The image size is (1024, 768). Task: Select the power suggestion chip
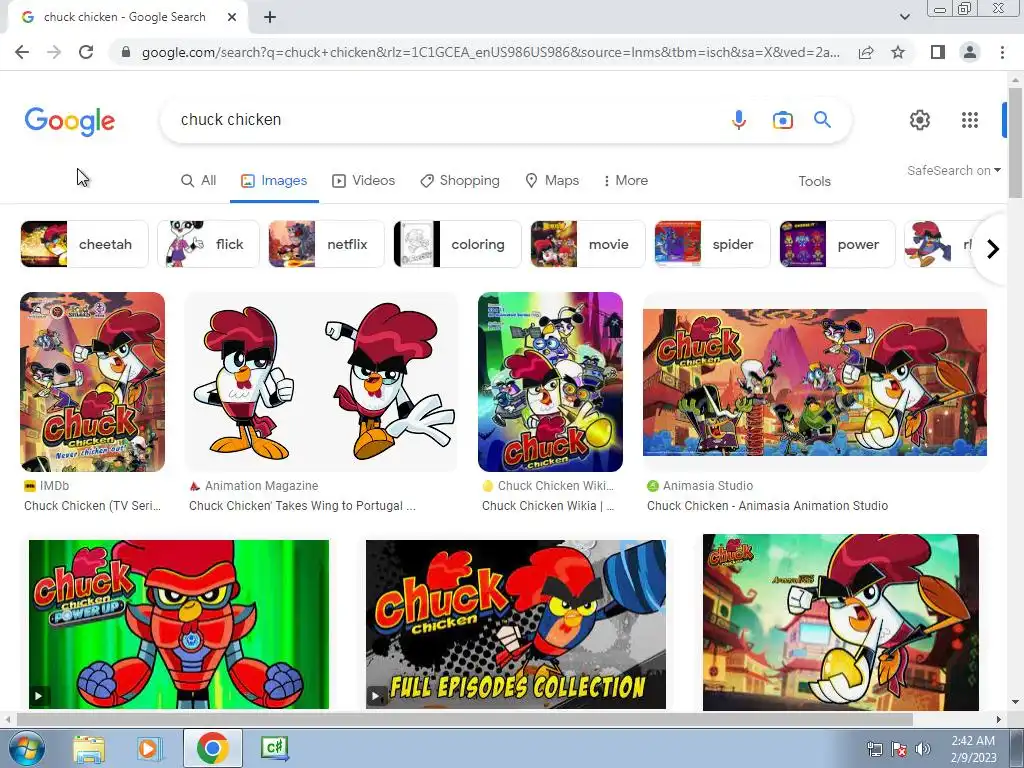tap(837, 244)
